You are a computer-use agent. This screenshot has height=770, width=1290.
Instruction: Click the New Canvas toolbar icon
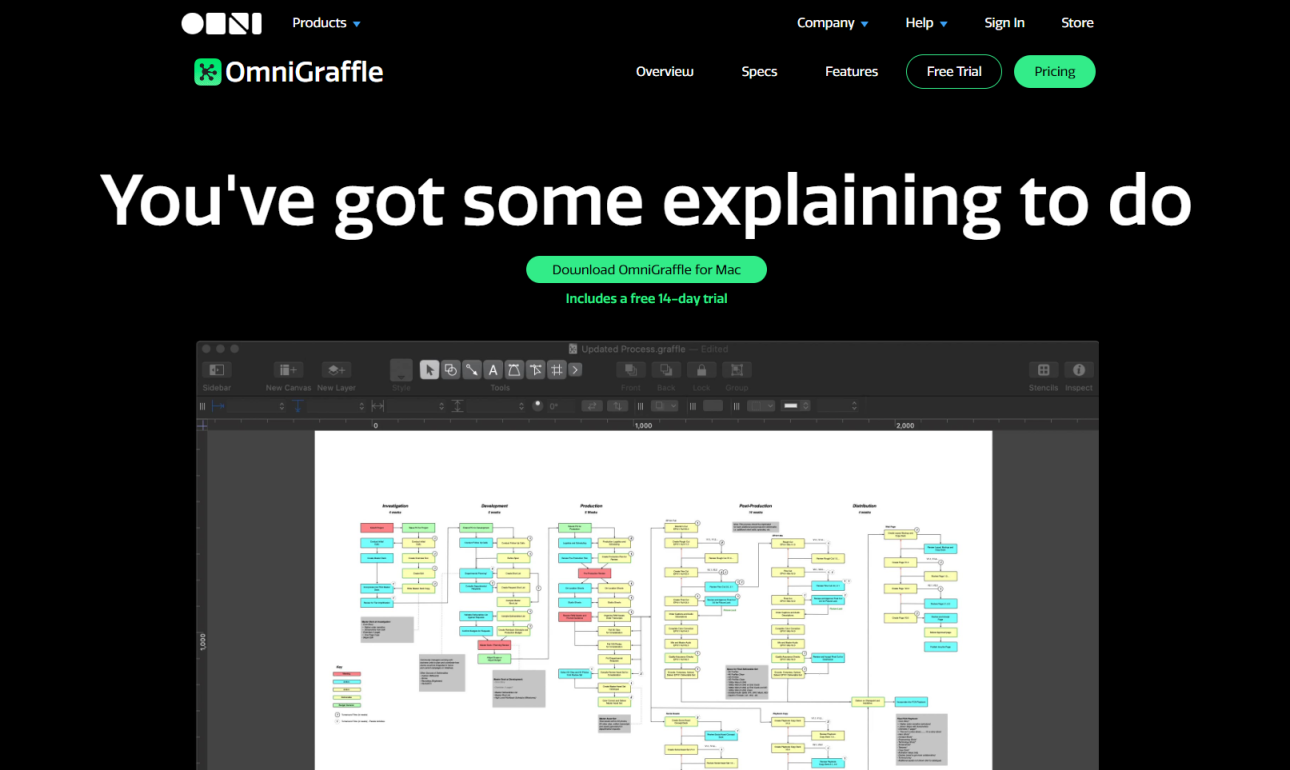pos(288,370)
